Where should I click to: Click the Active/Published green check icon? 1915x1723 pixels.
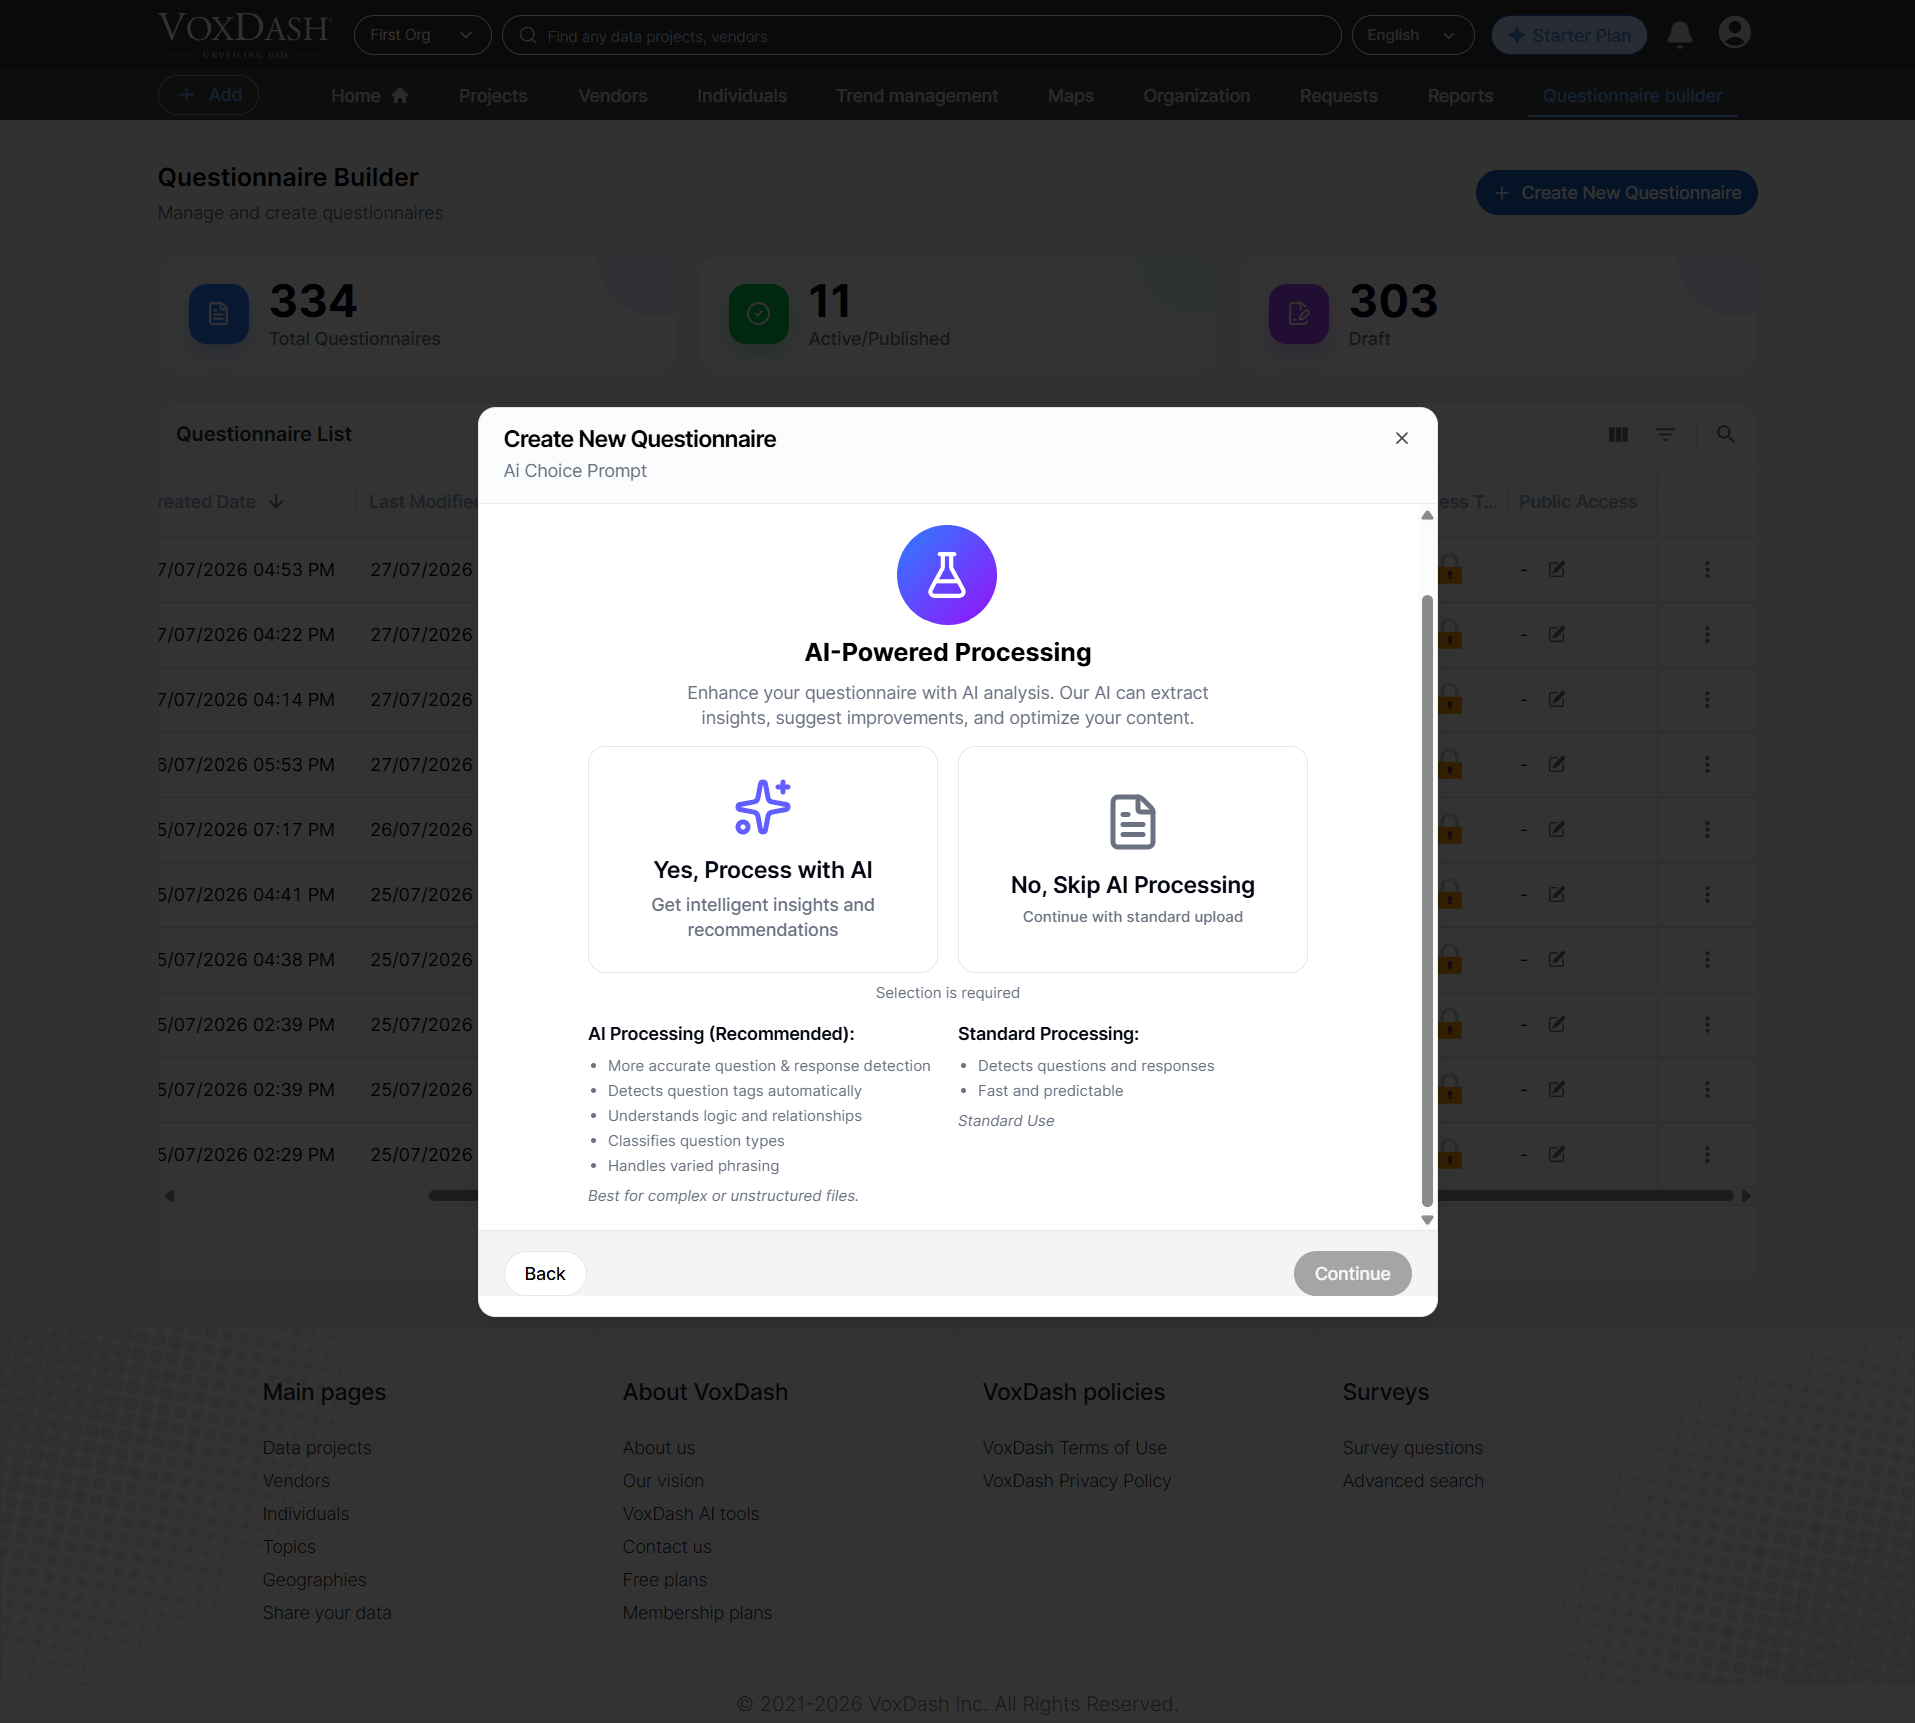point(759,314)
